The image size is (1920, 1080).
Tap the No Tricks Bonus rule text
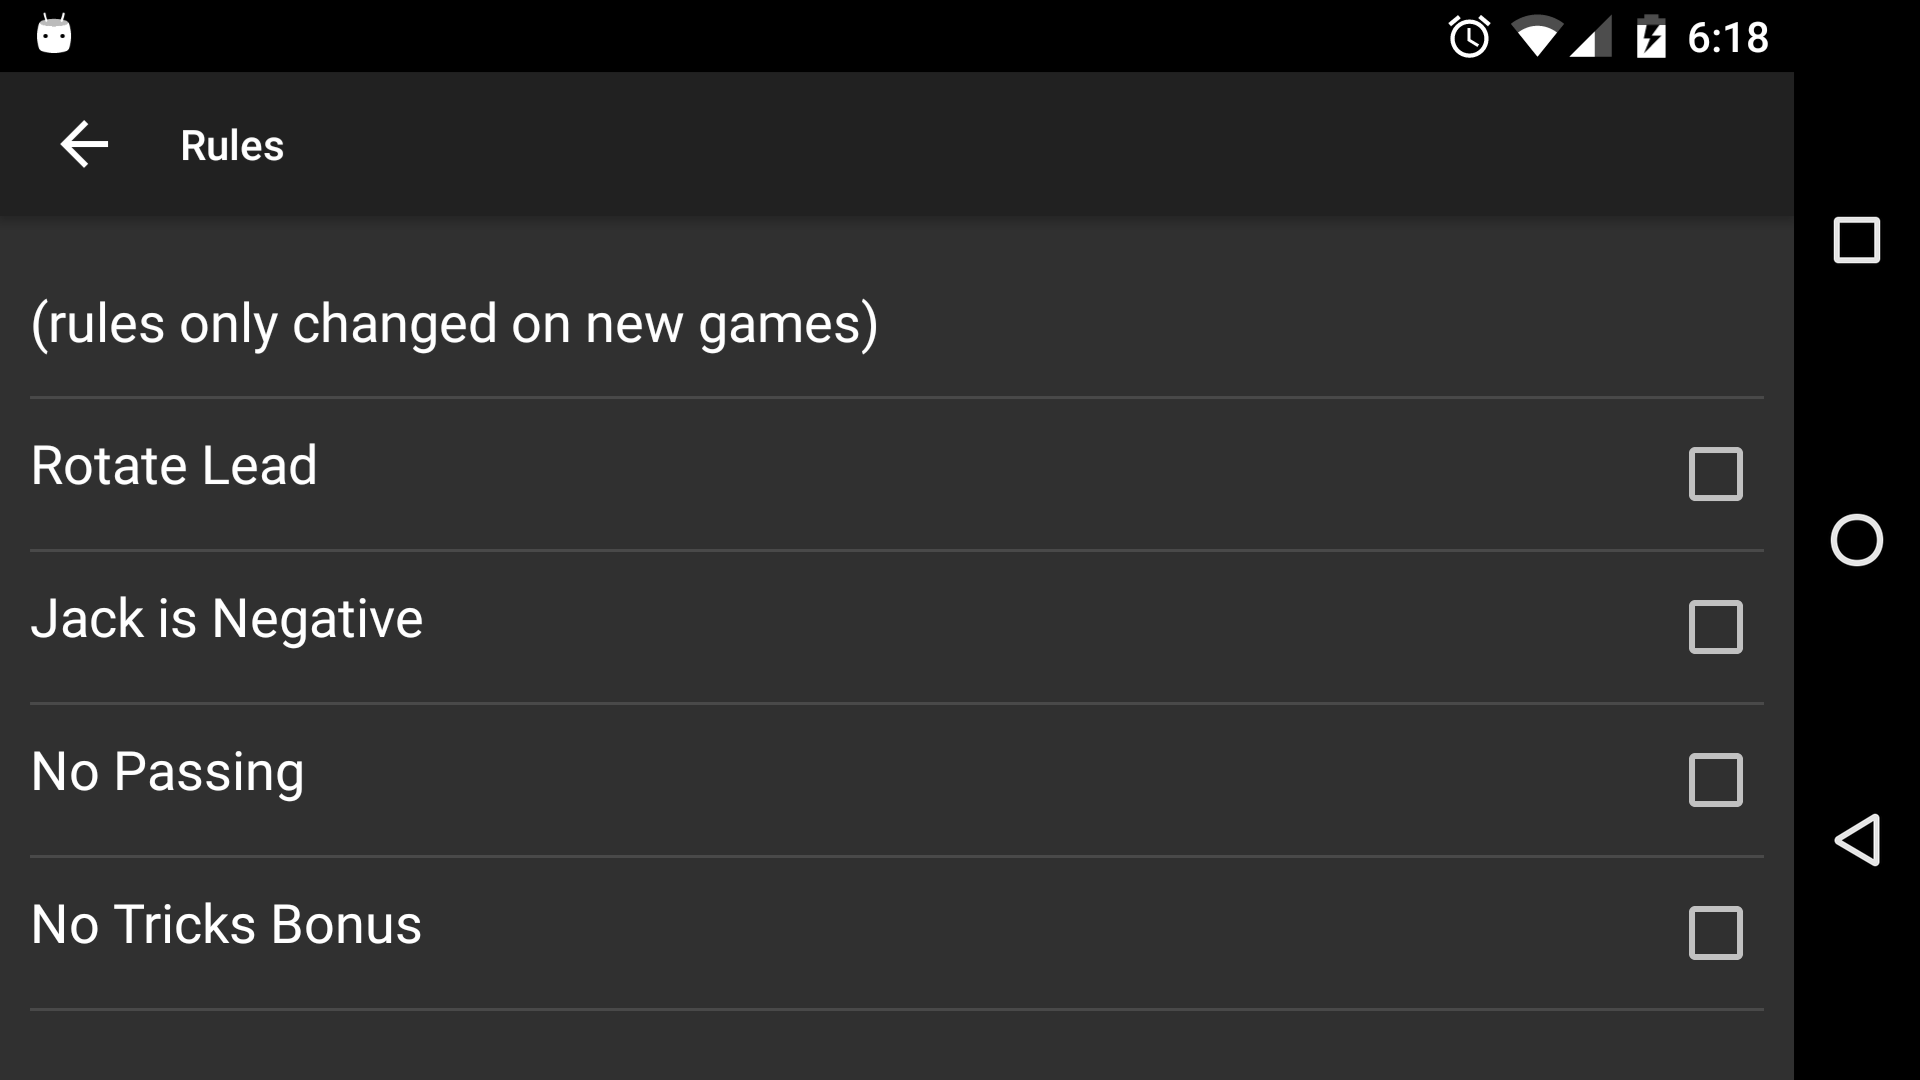[226, 925]
